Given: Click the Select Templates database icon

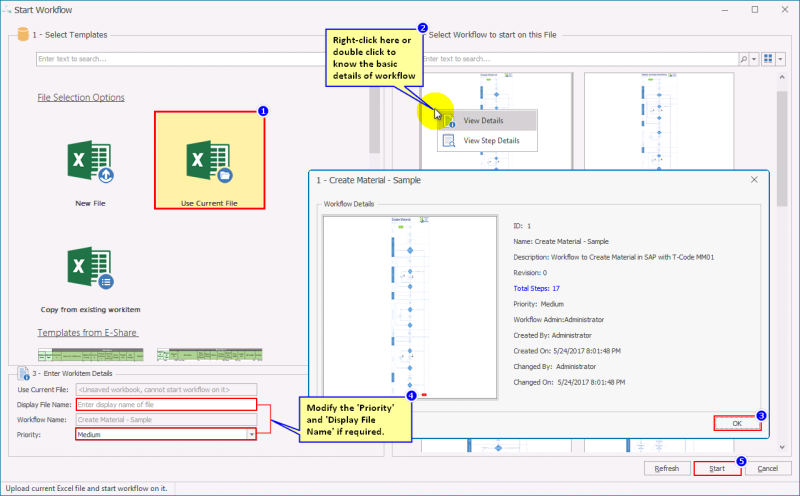Looking at the screenshot, I should pyautogui.click(x=21, y=34).
